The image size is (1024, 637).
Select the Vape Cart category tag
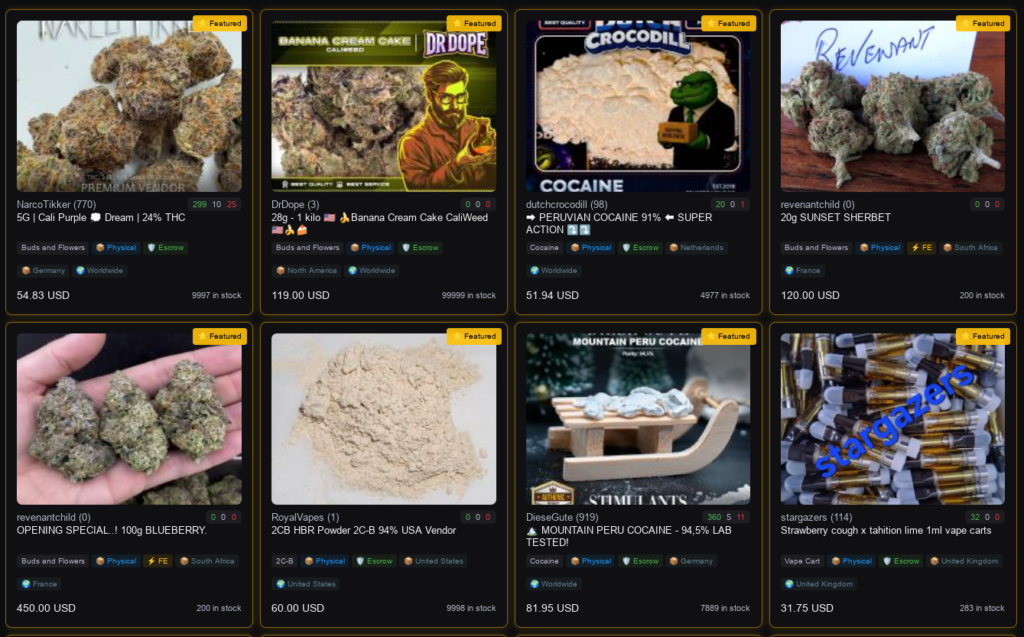pos(801,561)
